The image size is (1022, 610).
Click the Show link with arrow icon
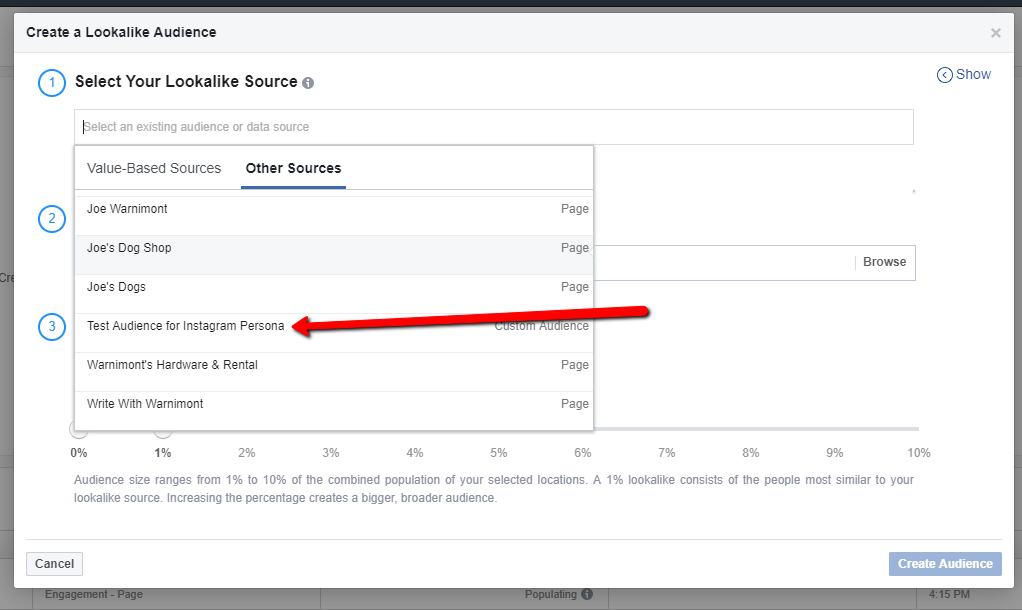click(964, 74)
